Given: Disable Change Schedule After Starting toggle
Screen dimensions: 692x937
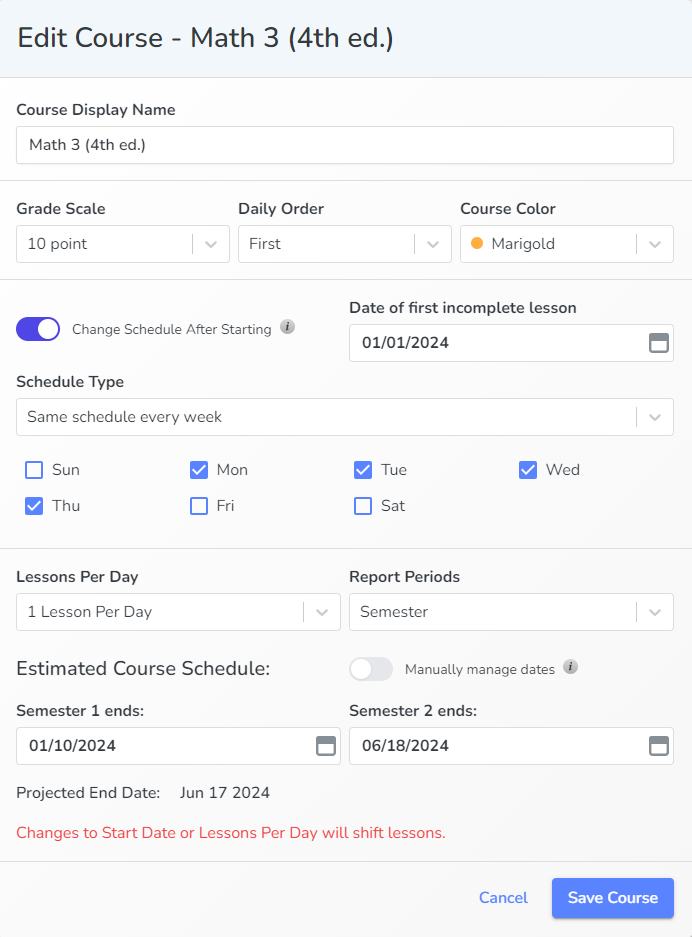Looking at the screenshot, I should pyautogui.click(x=38, y=329).
